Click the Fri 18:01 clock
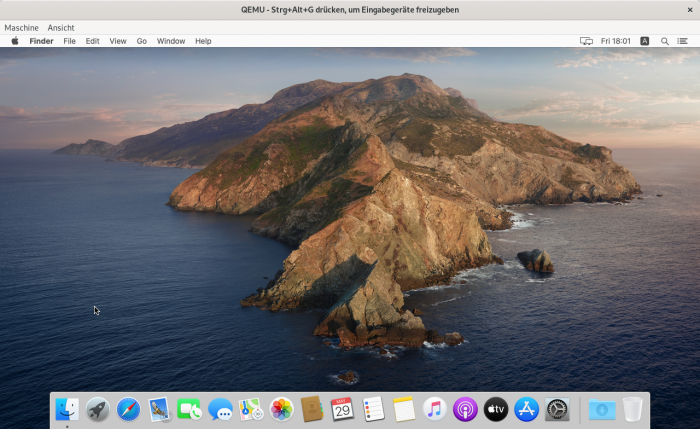 click(x=616, y=41)
